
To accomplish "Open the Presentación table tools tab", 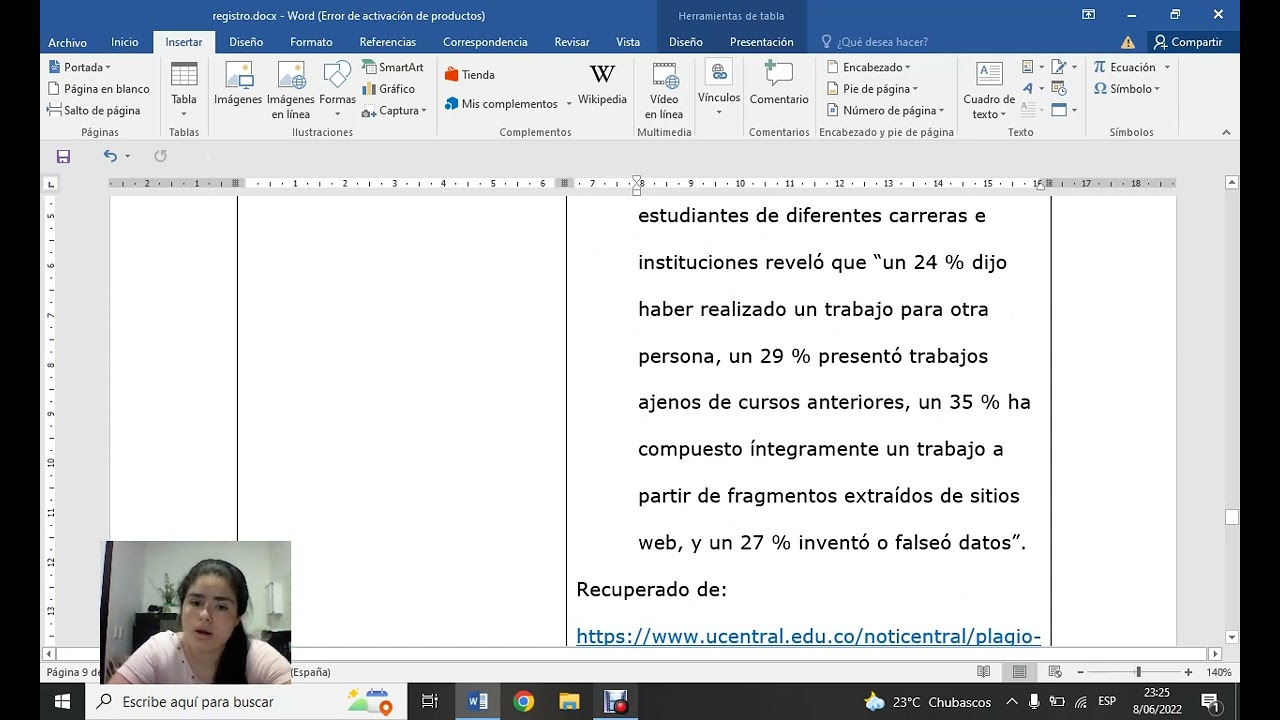I will (x=762, y=42).
